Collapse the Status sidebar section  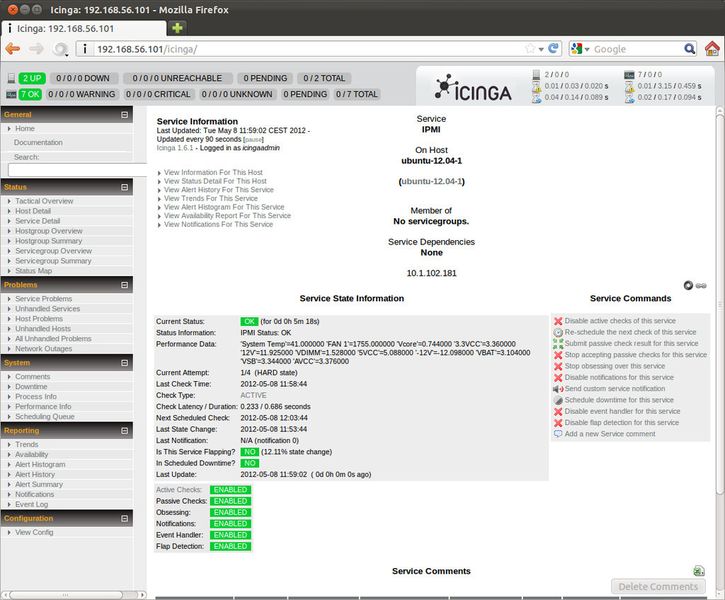point(124,187)
